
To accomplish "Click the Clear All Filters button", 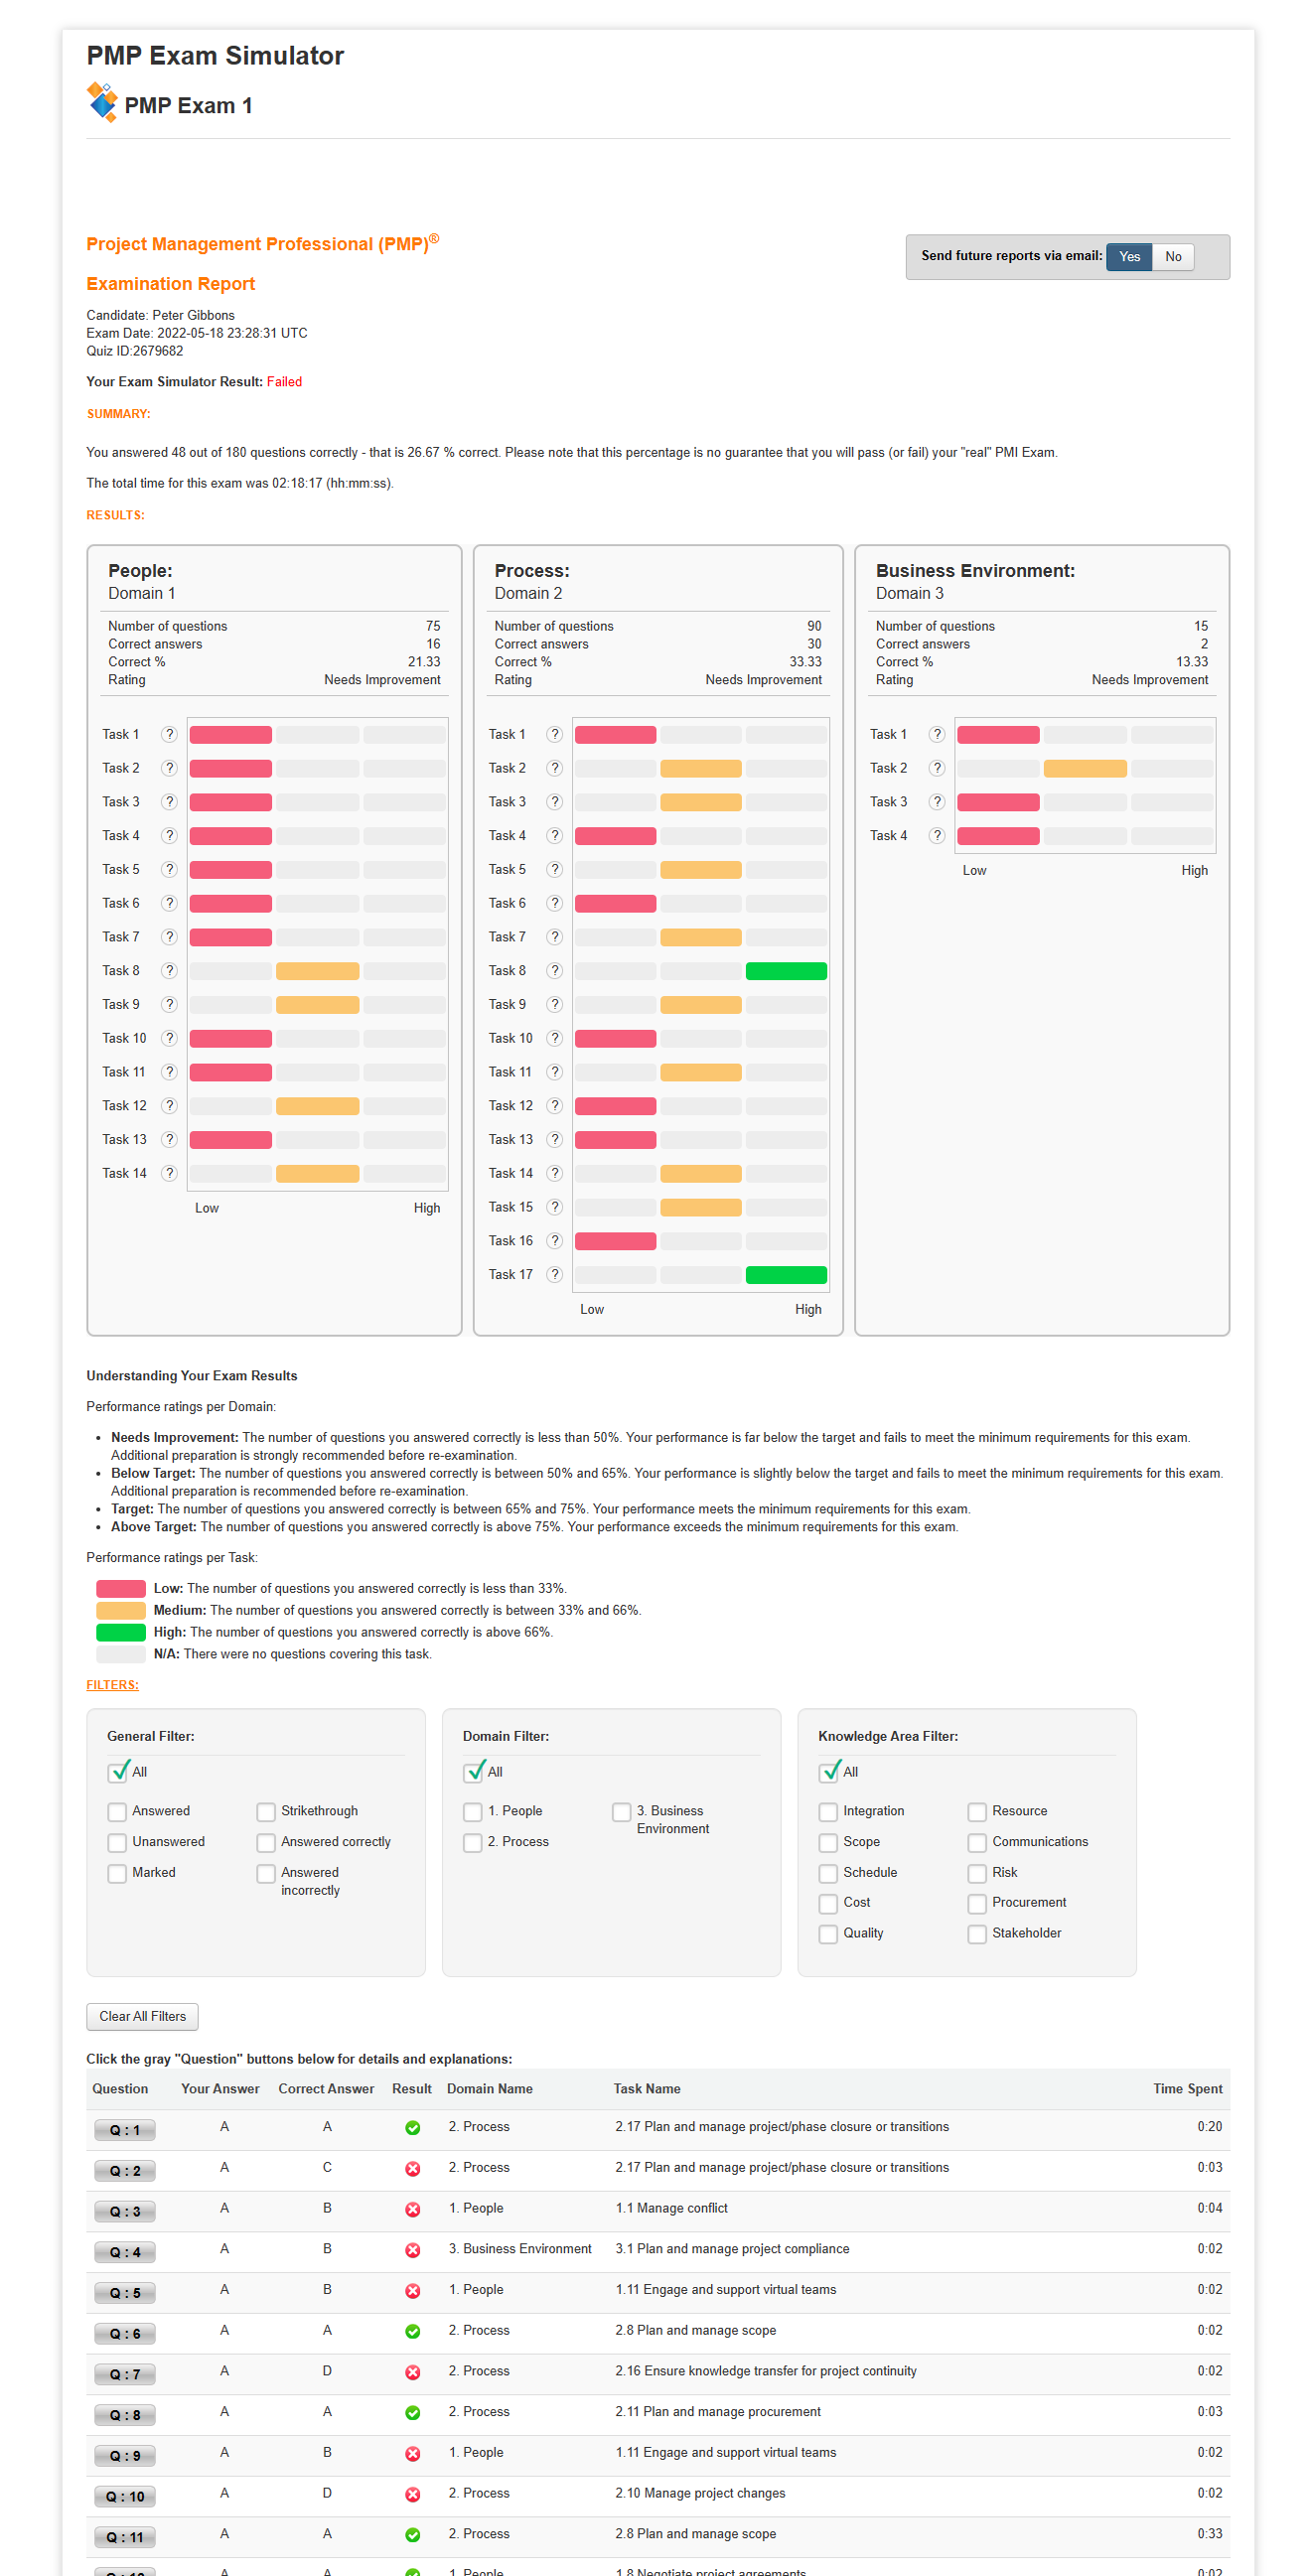I will 142,2017.
